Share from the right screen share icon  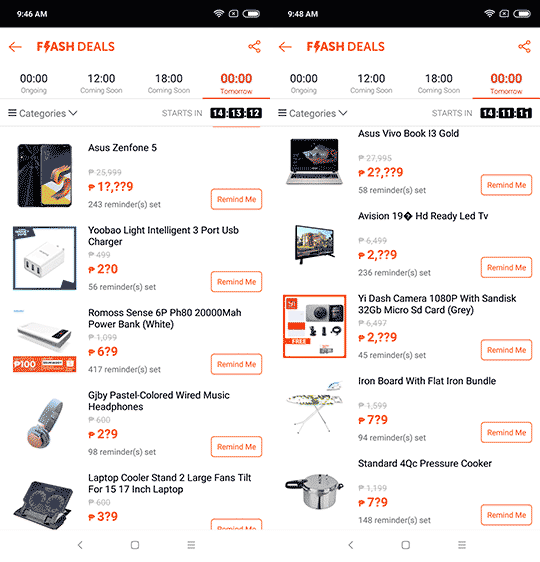pyautogui.click(x=524, y=47)
